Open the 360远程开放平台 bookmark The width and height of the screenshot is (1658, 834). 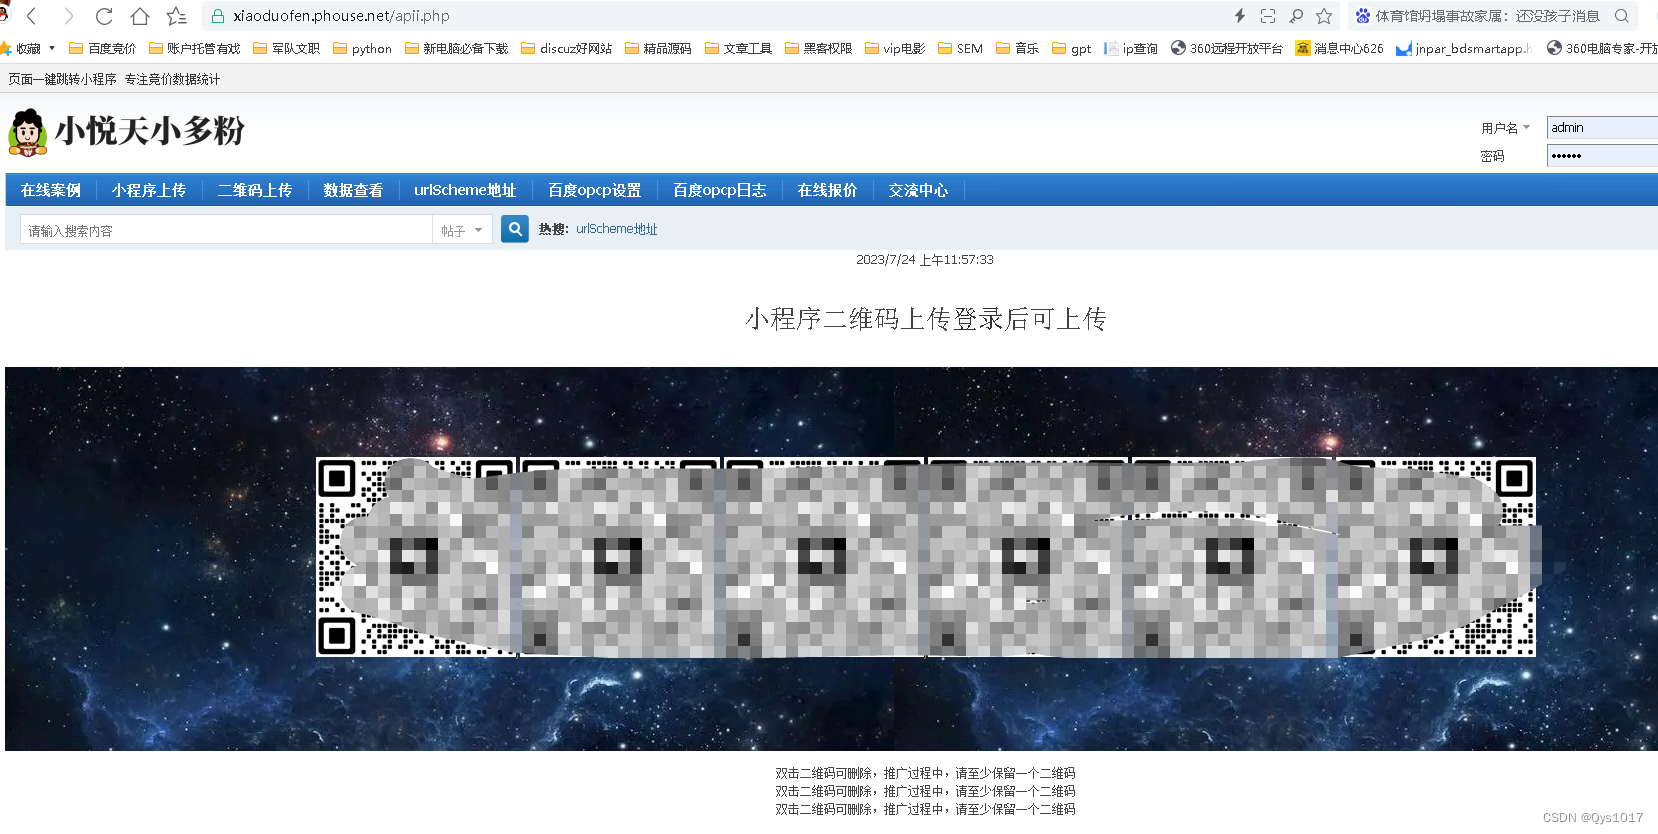click(x=1226, y=48)
